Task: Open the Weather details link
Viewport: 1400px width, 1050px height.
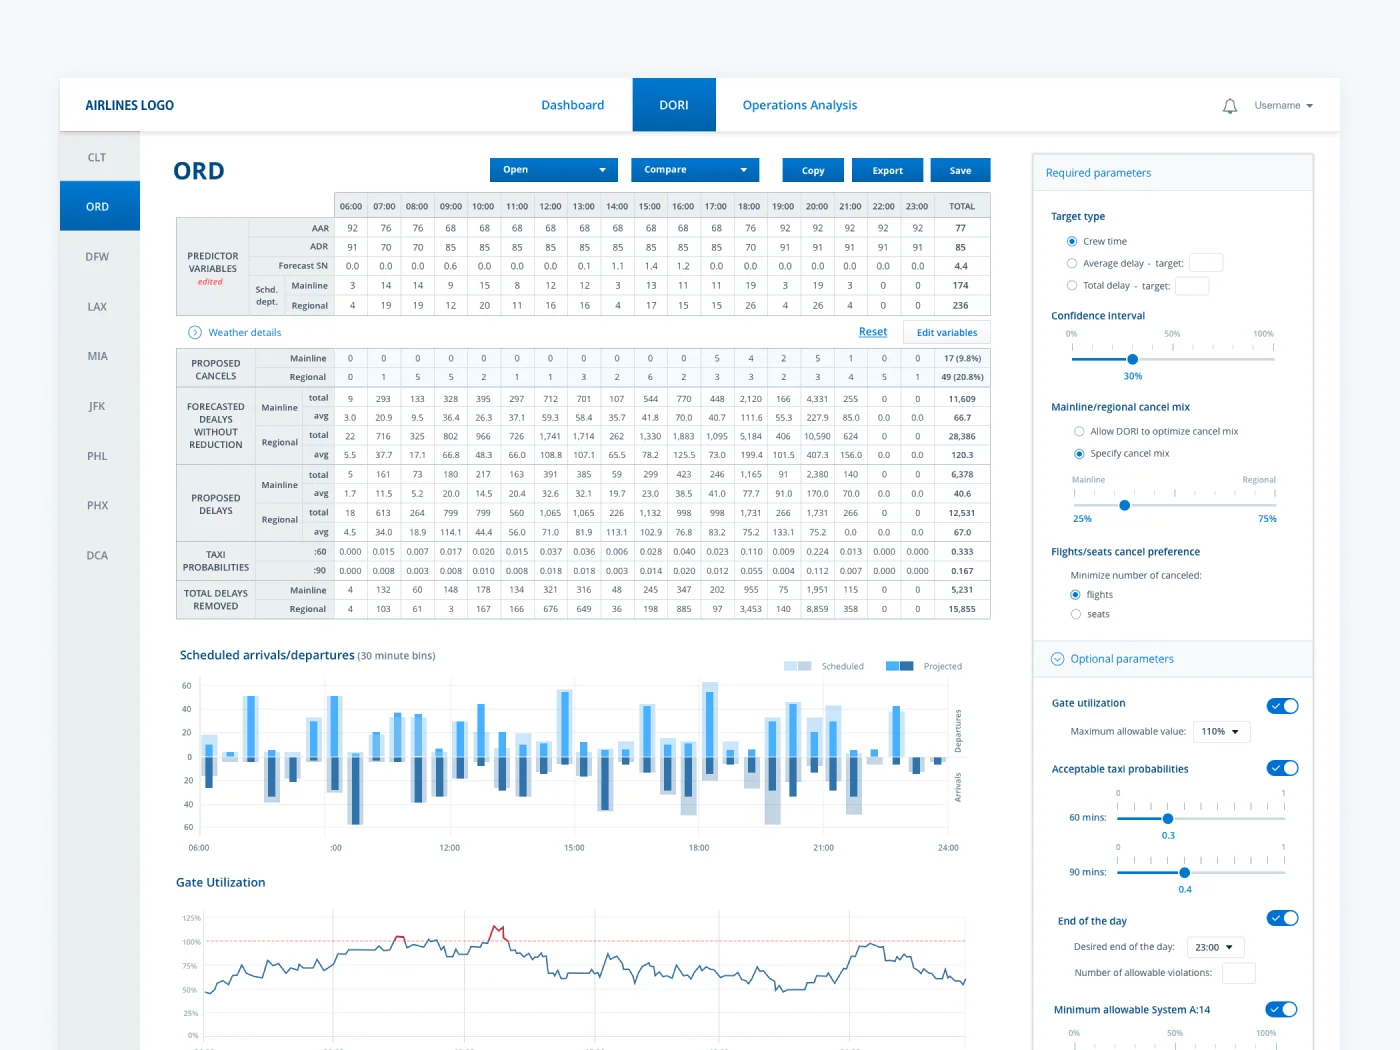Action: pyautogui.click(x=244, y=332)
